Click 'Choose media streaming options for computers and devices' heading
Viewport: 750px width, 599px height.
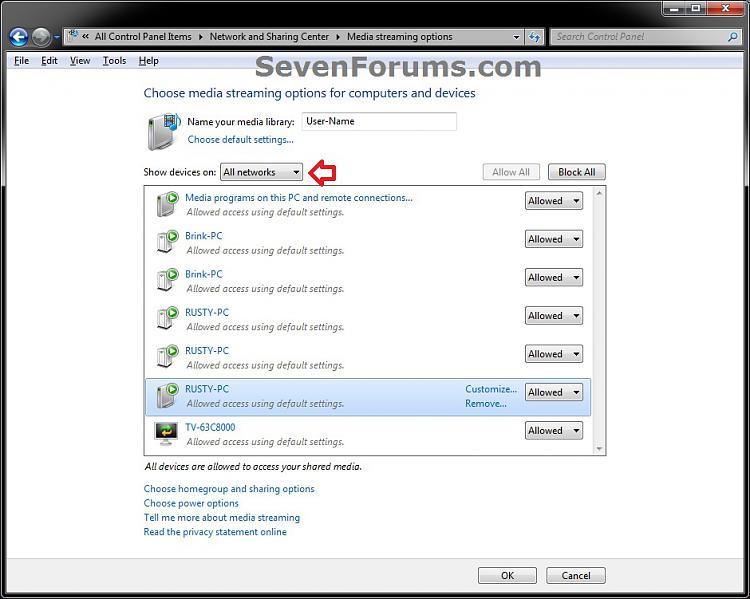click(309, 93)
